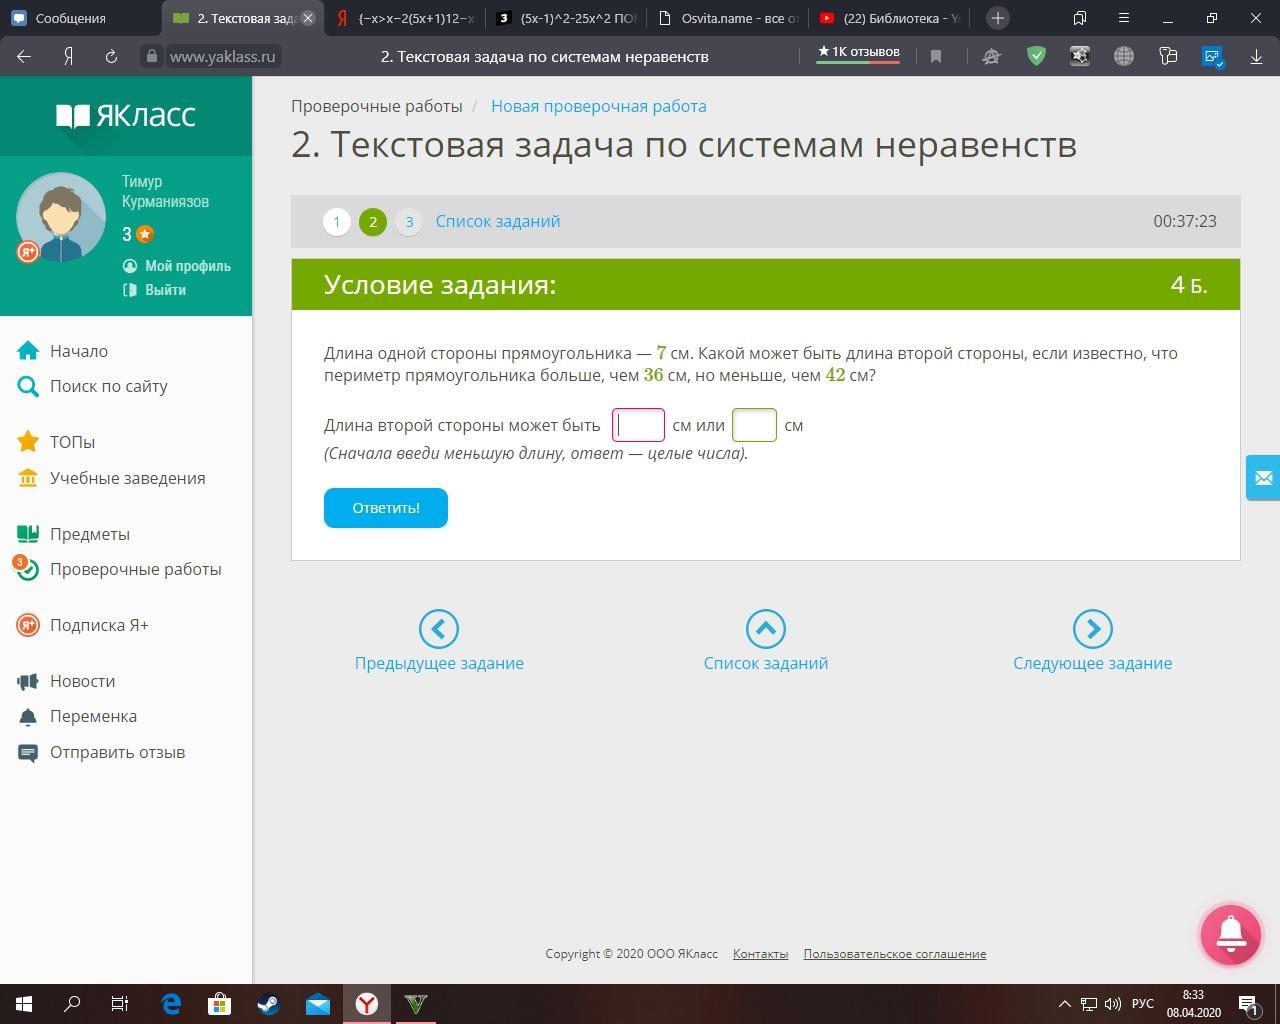Open Предметы in the sidebar

(90, 534)
